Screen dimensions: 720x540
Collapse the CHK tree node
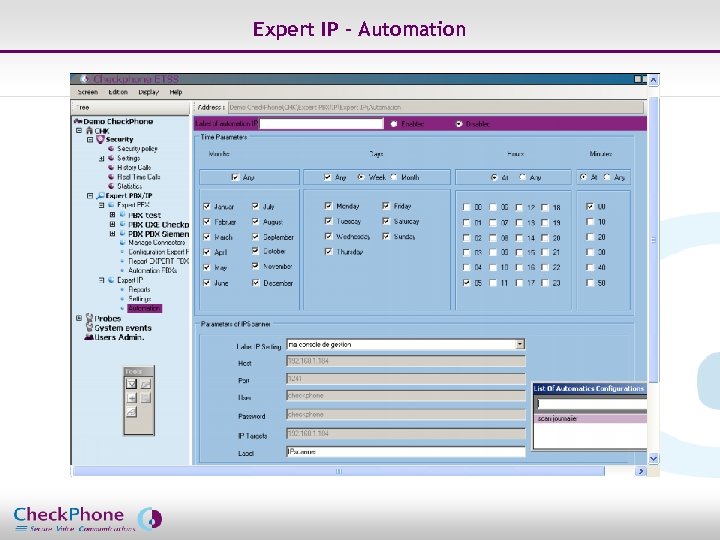tap(79, 130)
